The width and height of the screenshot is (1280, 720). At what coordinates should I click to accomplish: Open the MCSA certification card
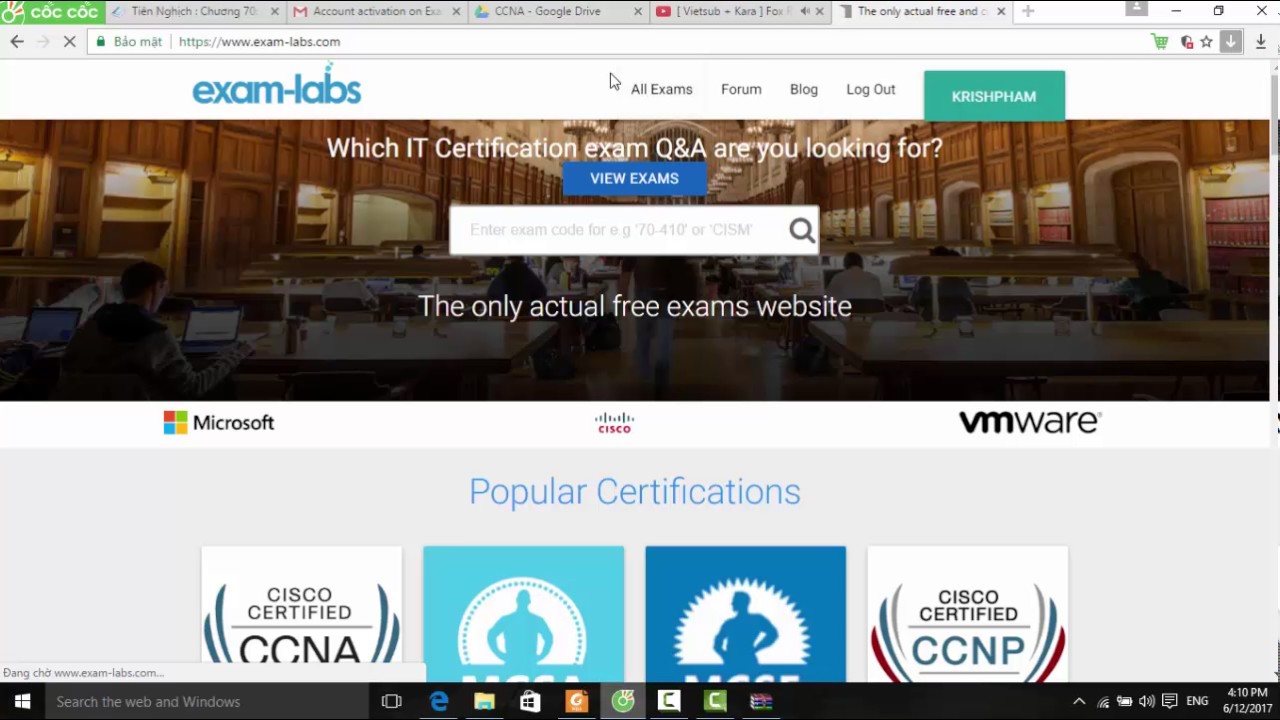pos(523,614)
